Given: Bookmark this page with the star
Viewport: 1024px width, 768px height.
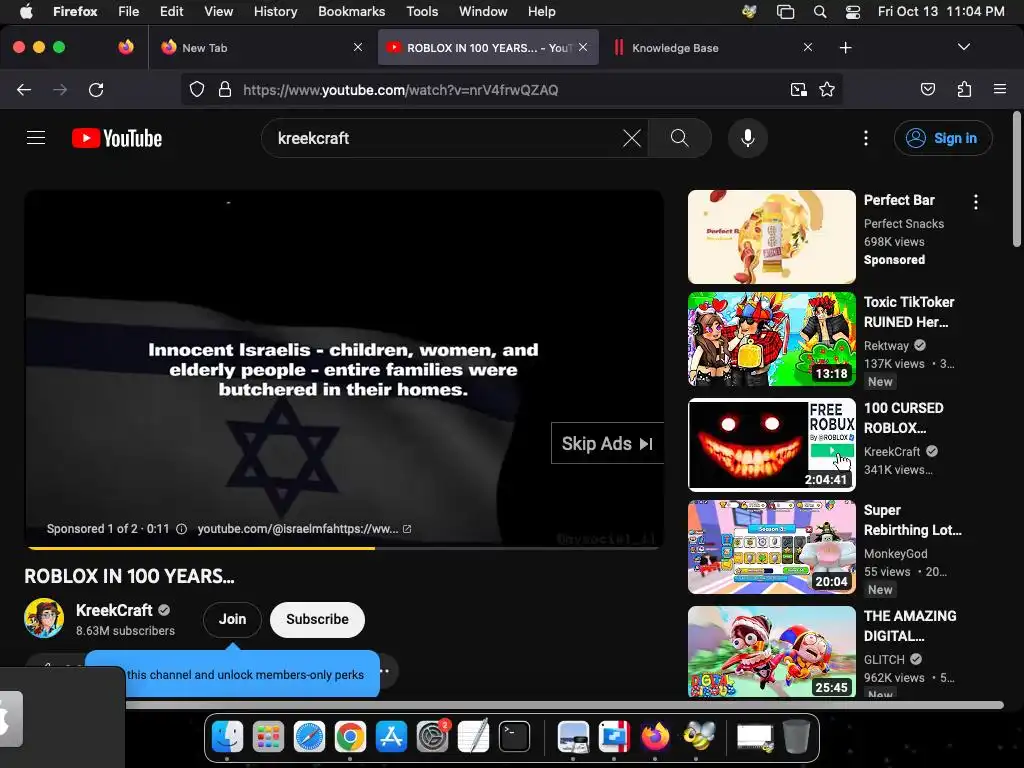Looking at the screenshot, I should (x=827, y=89).
